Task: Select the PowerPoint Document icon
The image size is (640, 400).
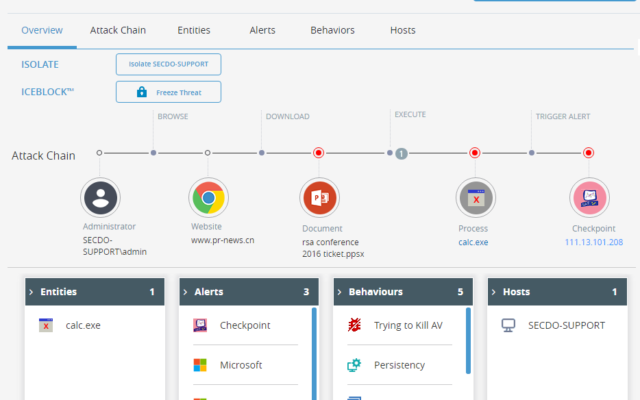Action: click(x=320, y=198)
